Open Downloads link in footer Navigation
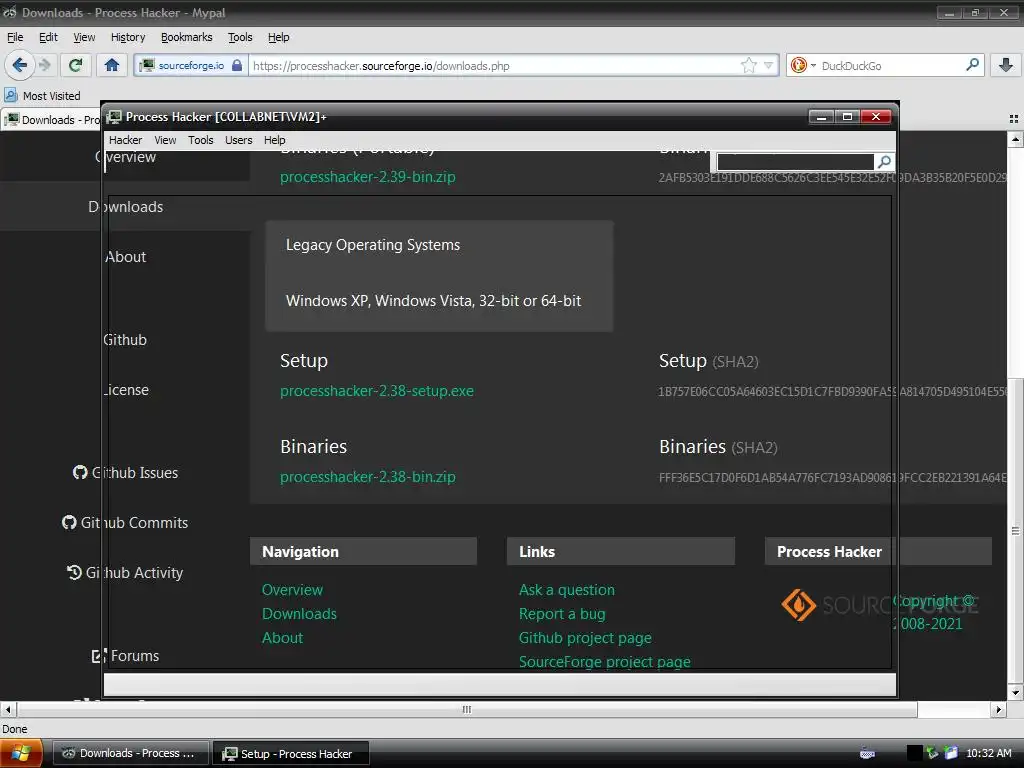This screenshot has height=768, width=1024. (299, 613)
